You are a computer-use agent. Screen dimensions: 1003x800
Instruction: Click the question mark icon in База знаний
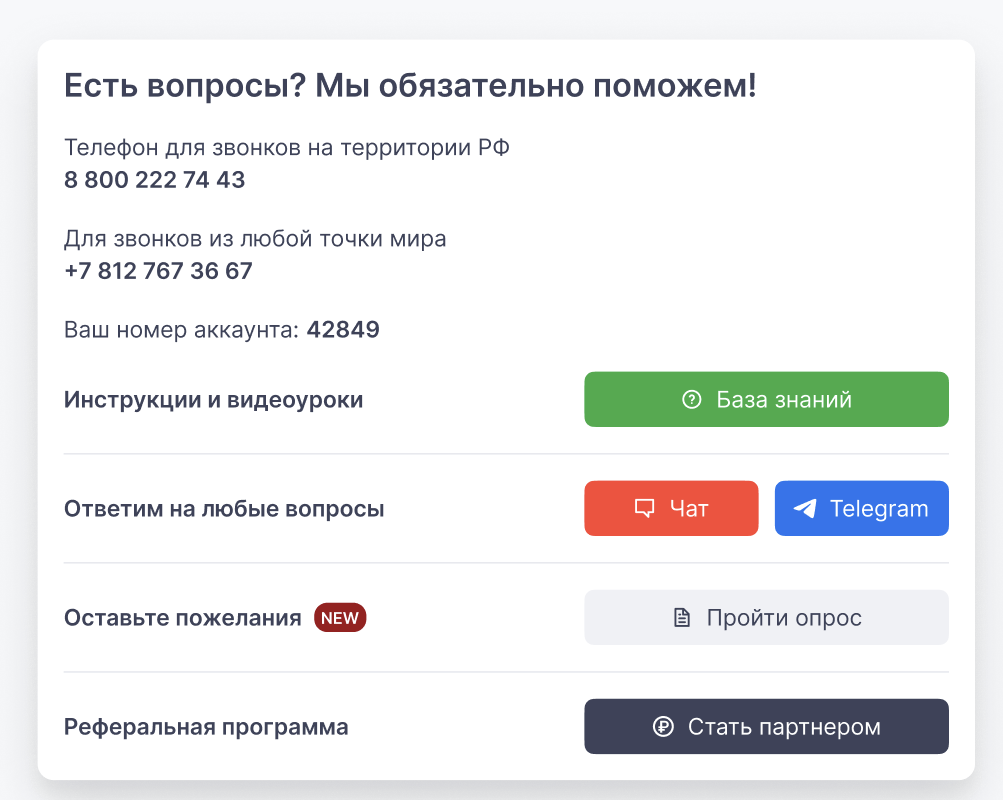(x=691, y=400)
